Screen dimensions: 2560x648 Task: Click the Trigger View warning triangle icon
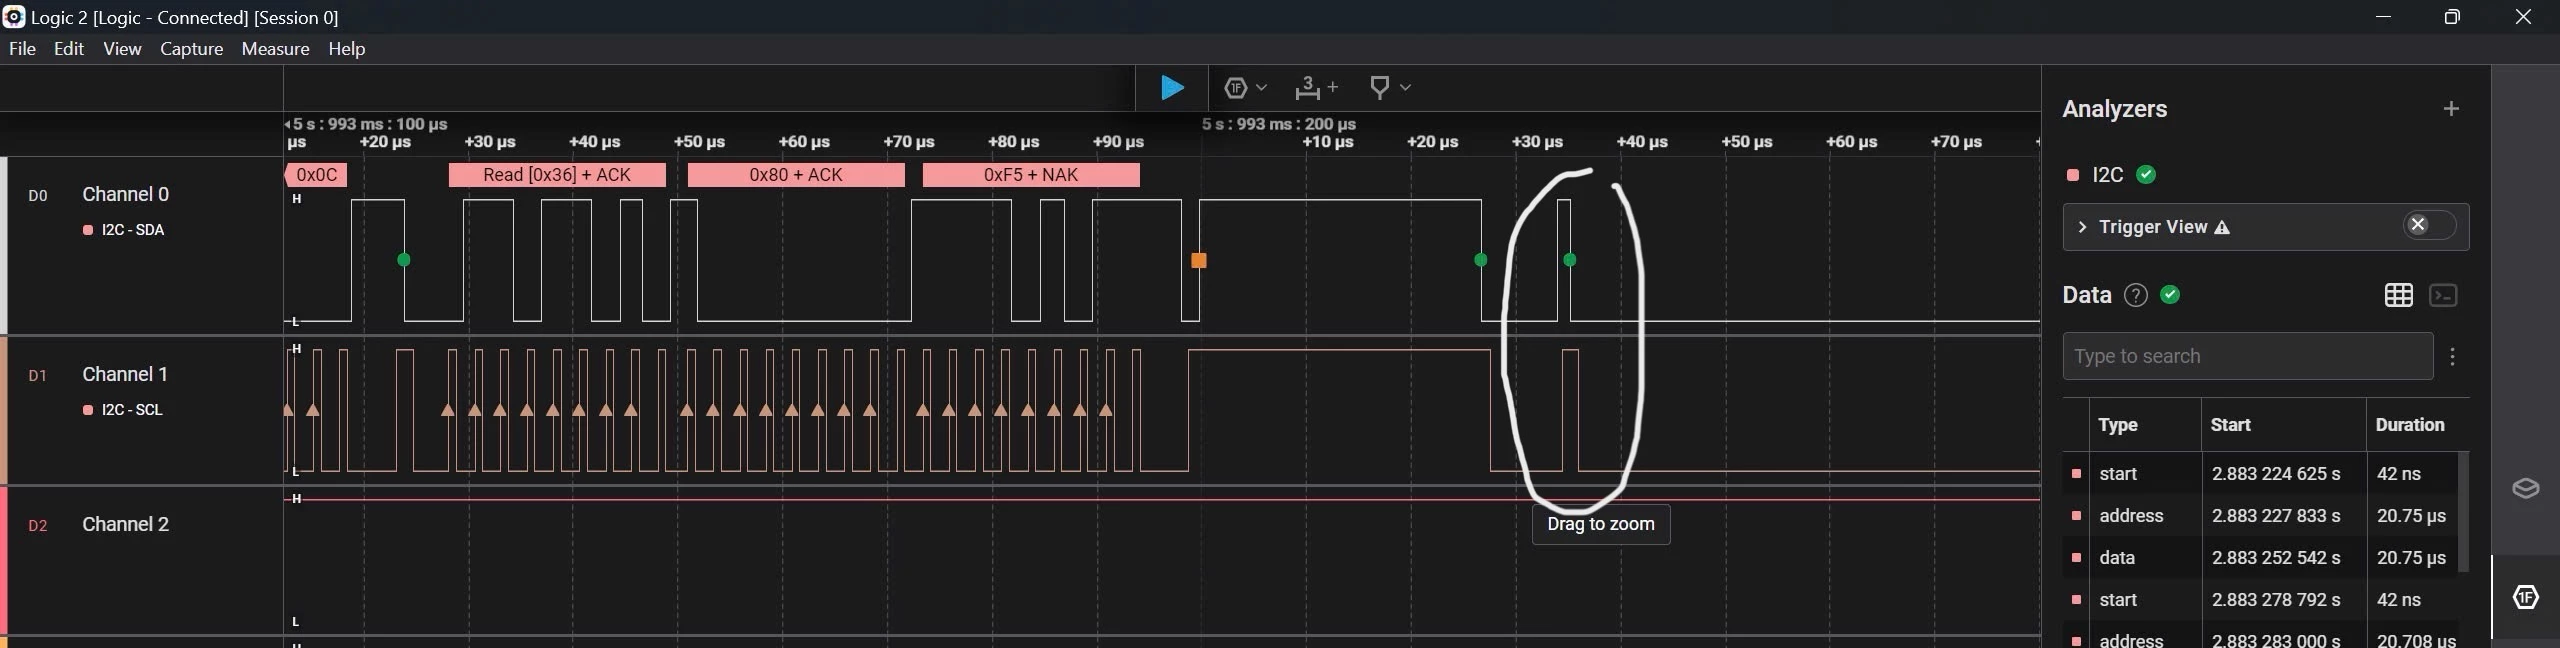coord(2222,228)
